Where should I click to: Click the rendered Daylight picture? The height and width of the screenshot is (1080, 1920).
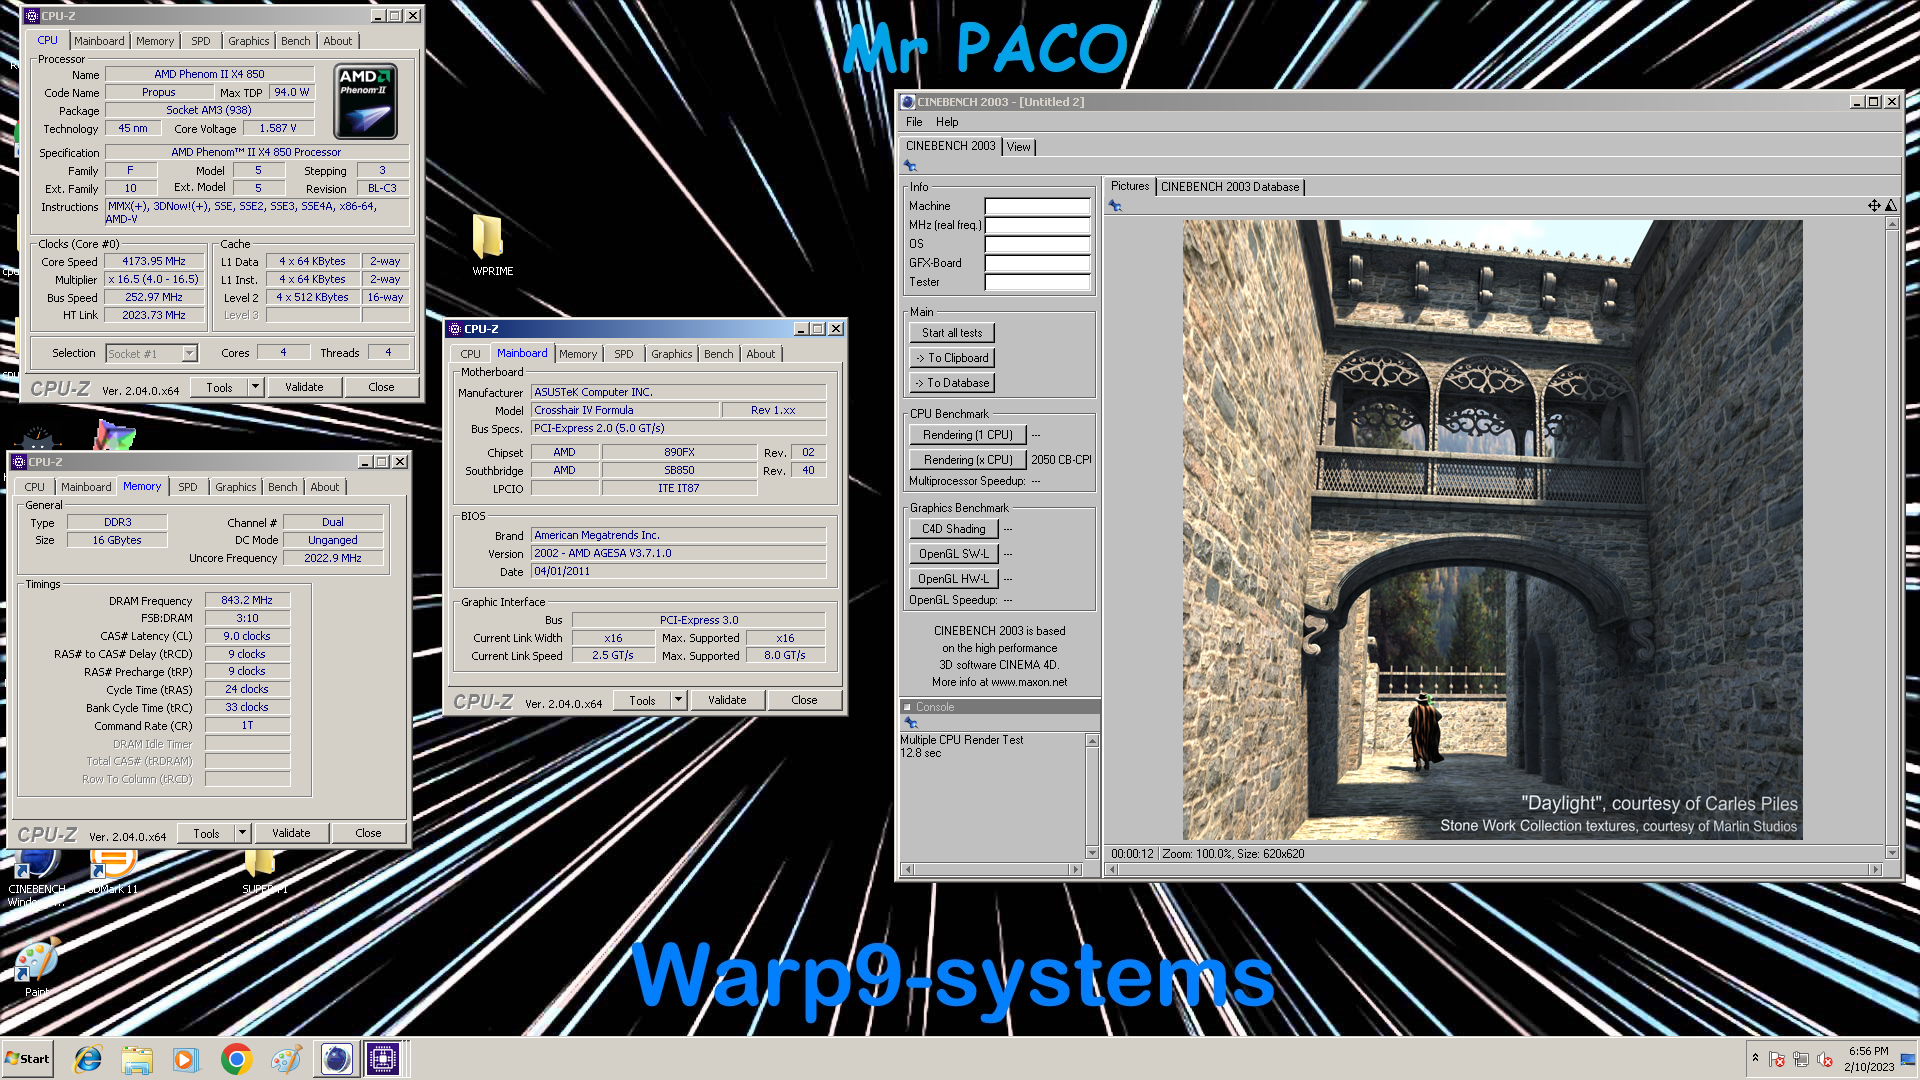[1492, 530]
